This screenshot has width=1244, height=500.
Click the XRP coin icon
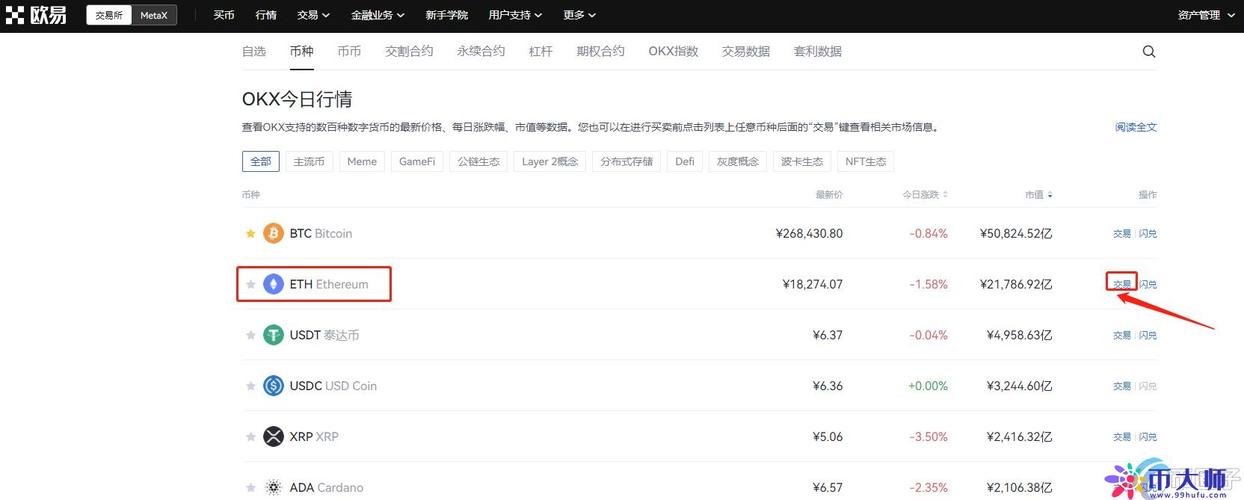(273, 437)
